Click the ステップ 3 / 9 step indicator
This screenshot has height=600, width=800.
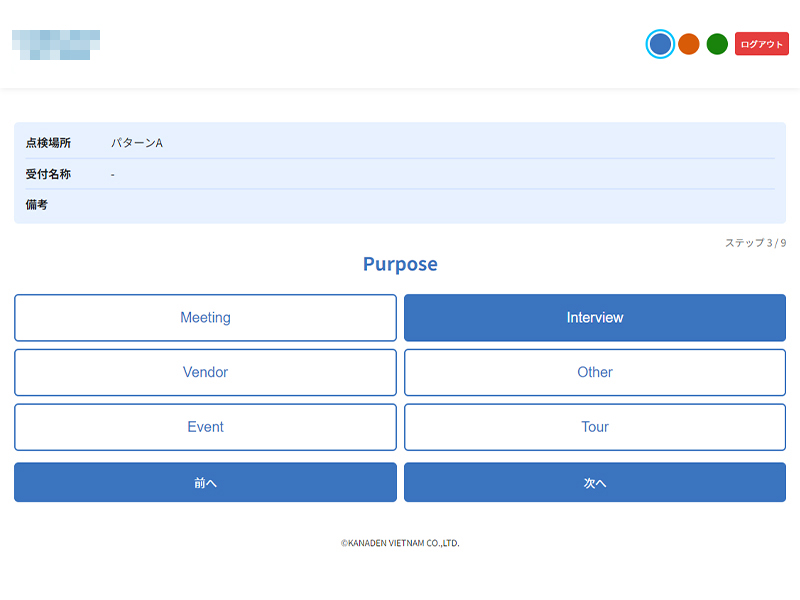pyautogui.click(x=755, y=243)
